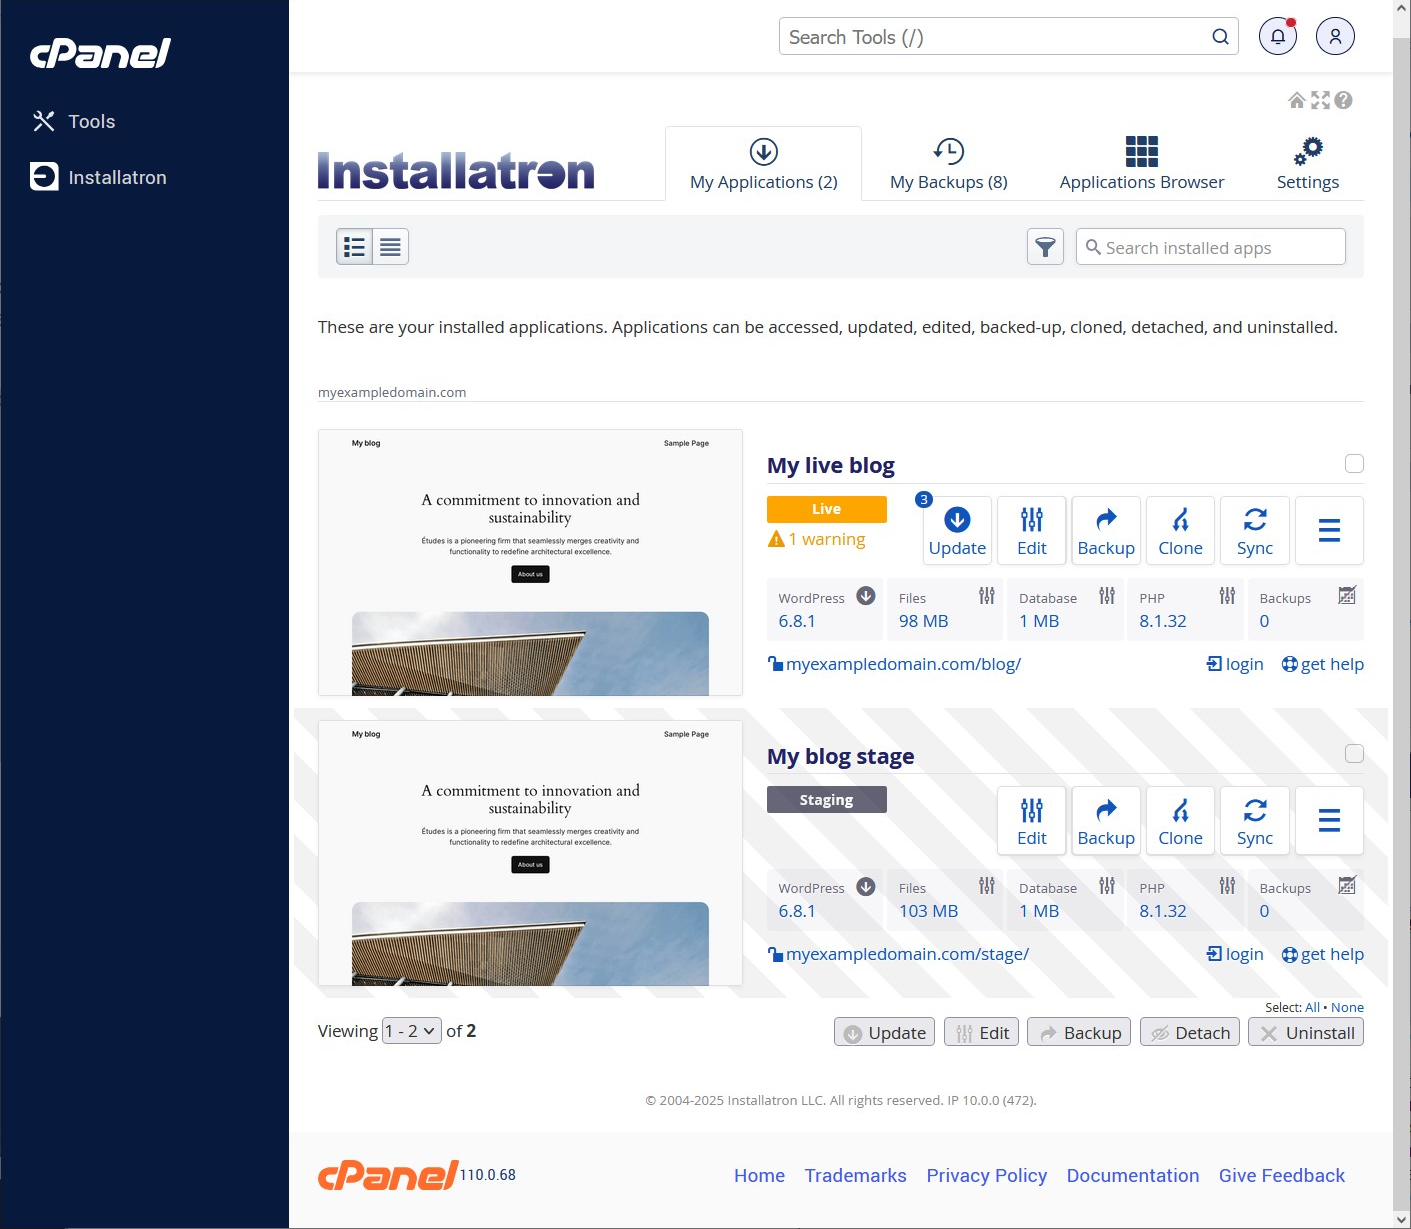Screen dimensions: 1411x1229
Task: Open the Give Feedback footer link
Action: point(1282,1176)
